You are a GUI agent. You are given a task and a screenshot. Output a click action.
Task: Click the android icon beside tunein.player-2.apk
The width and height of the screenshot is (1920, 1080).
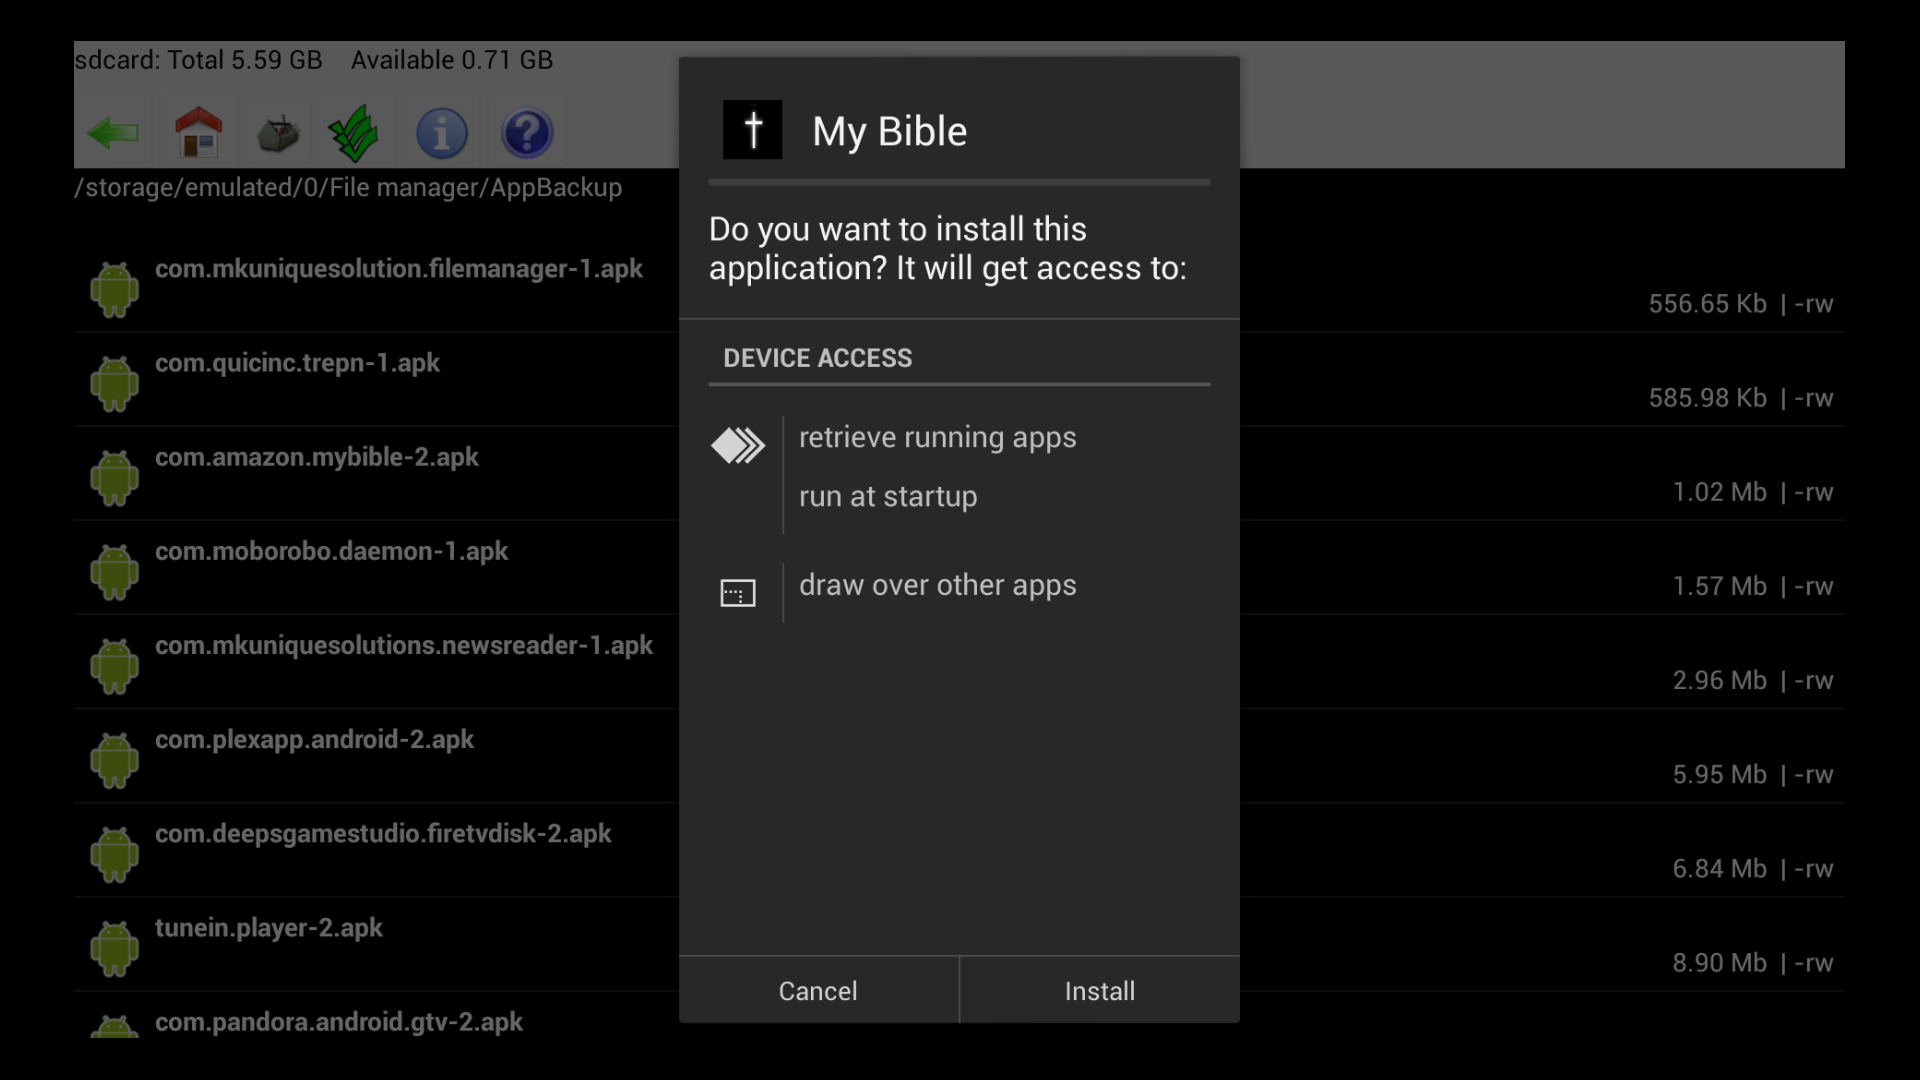coord(114,946)
